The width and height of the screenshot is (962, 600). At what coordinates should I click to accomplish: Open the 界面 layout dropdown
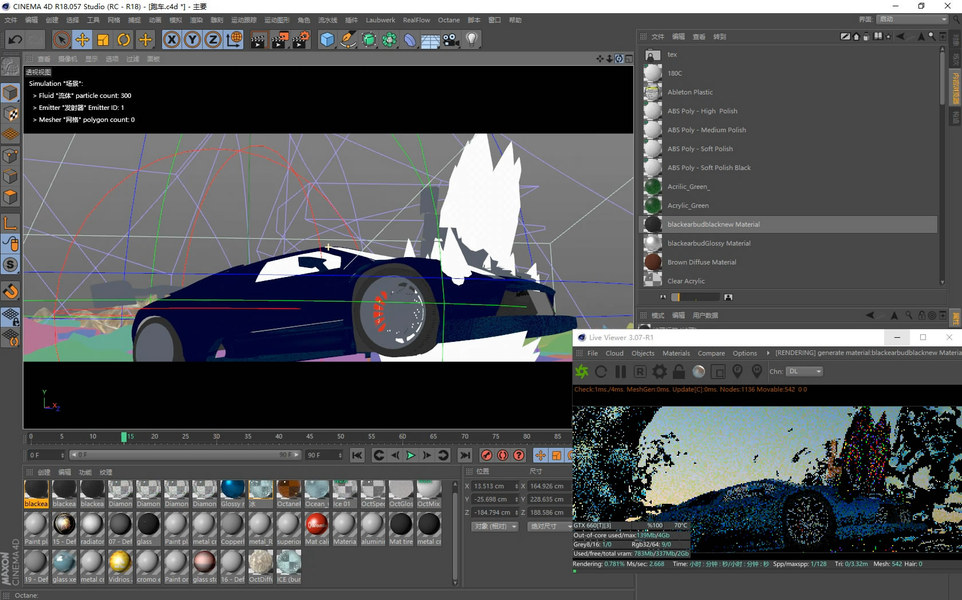tap(912, 20)
